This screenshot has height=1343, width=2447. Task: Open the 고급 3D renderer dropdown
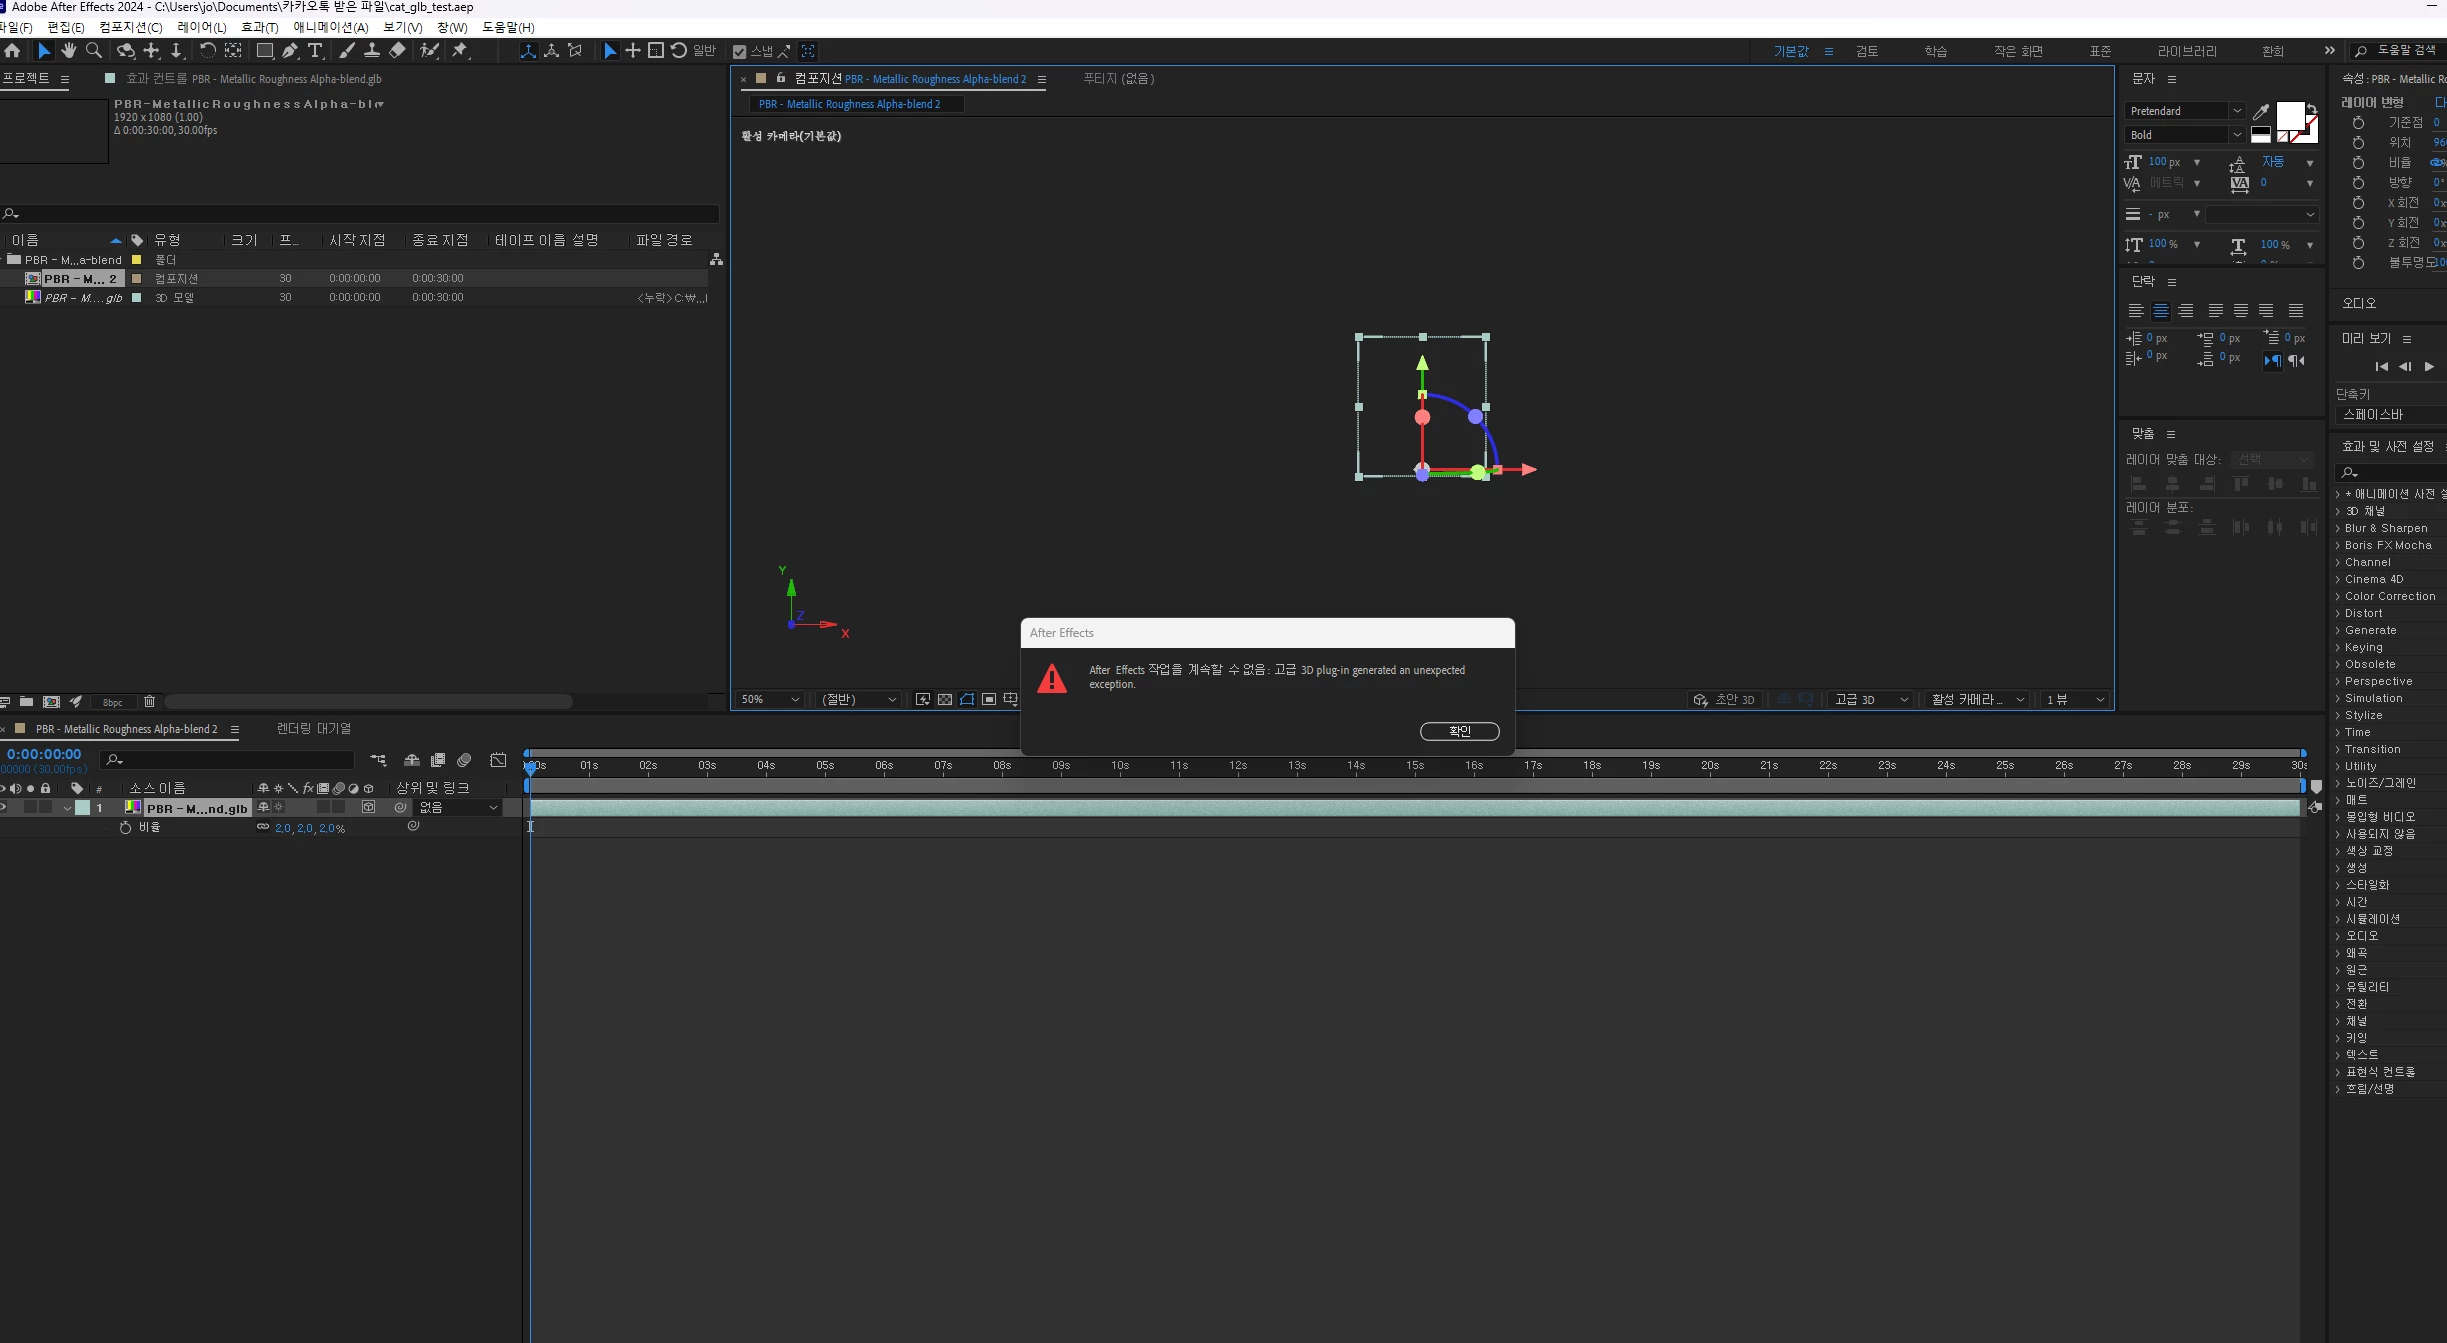point(1871,699)
